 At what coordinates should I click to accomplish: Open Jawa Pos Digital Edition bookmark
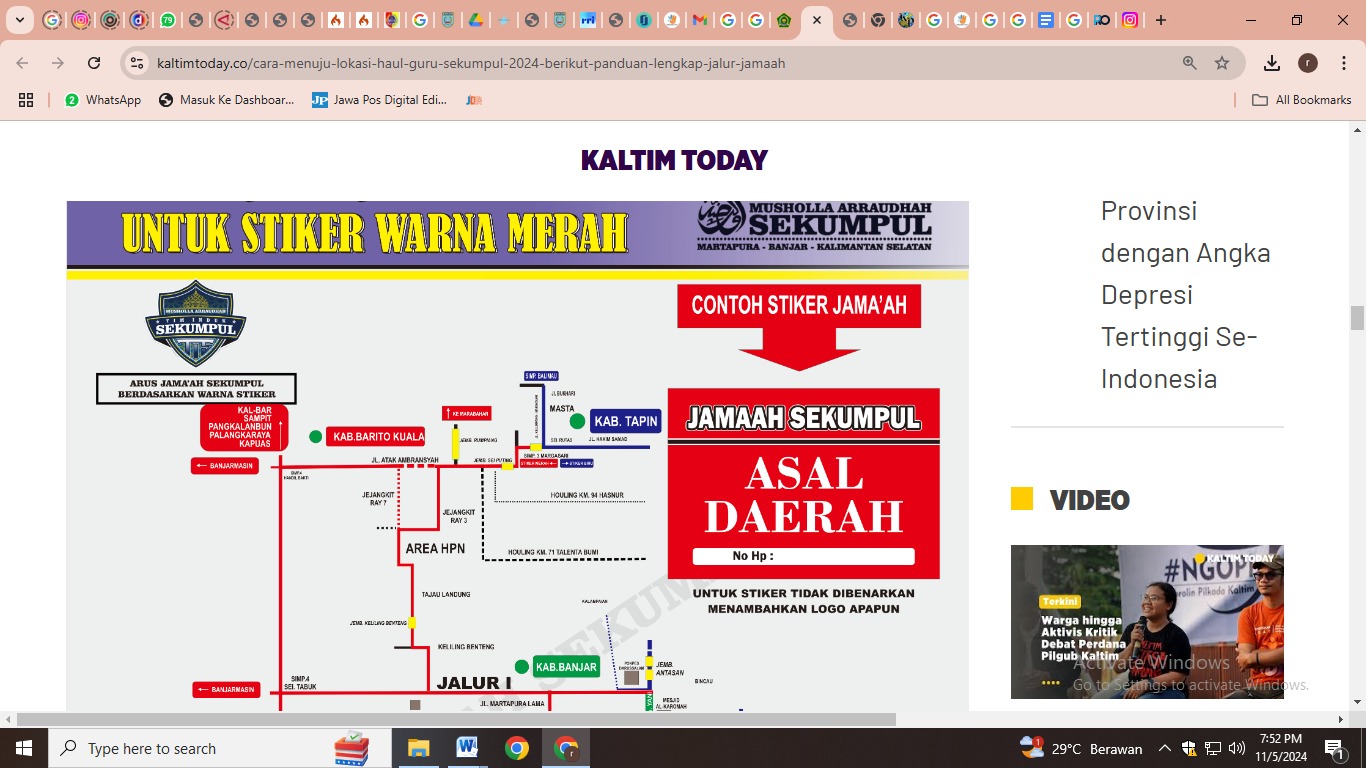click(x=379, y=100)
